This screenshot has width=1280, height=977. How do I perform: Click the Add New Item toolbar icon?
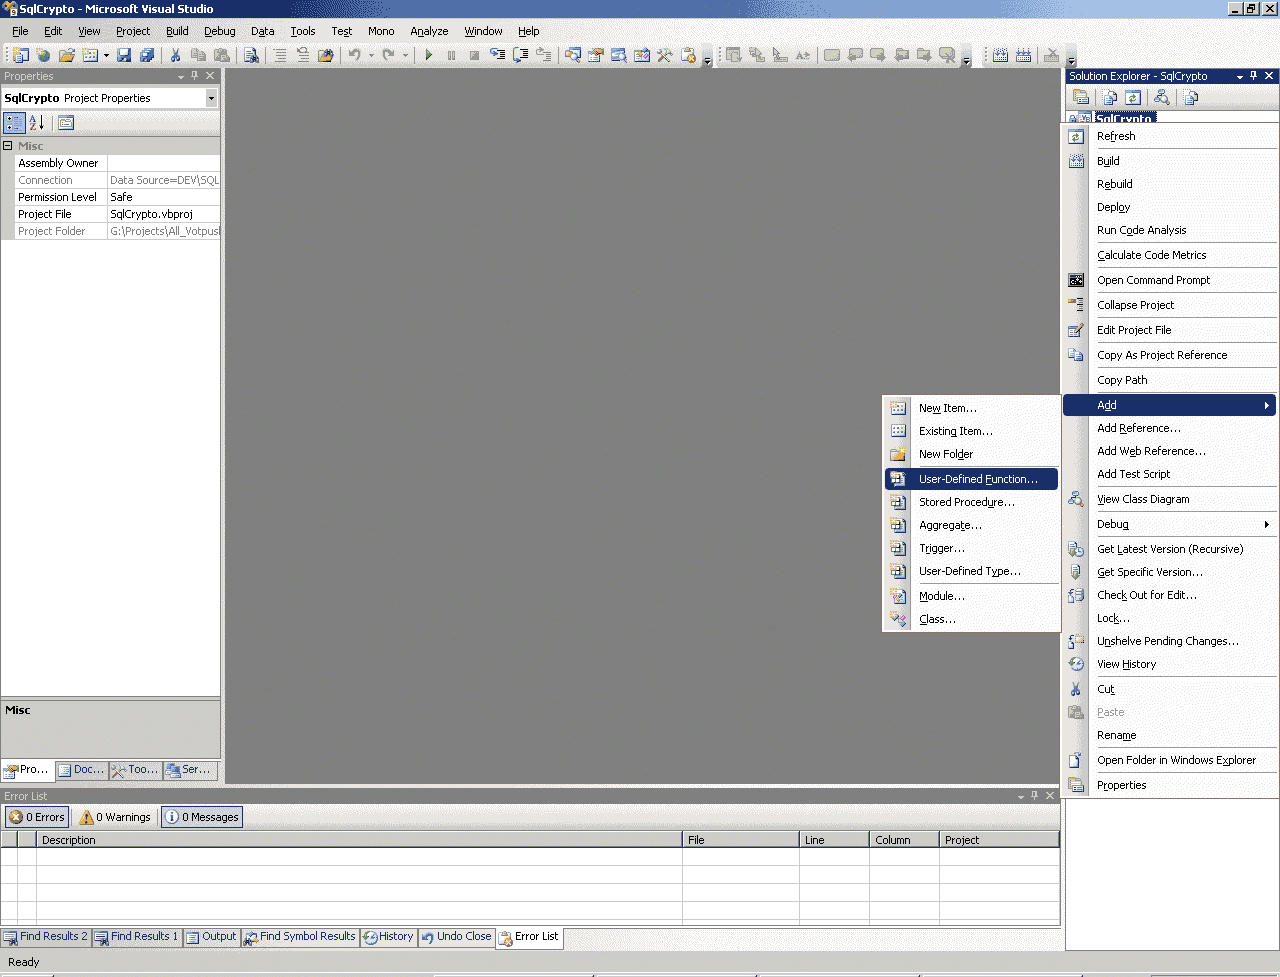click(90, 56)
